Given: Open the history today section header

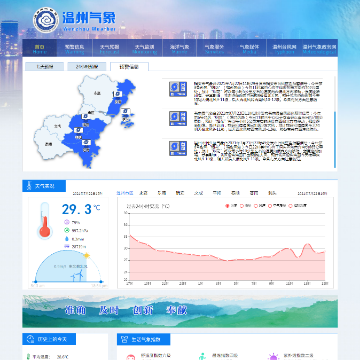Looking at the screenshot, I should (49, 339).
